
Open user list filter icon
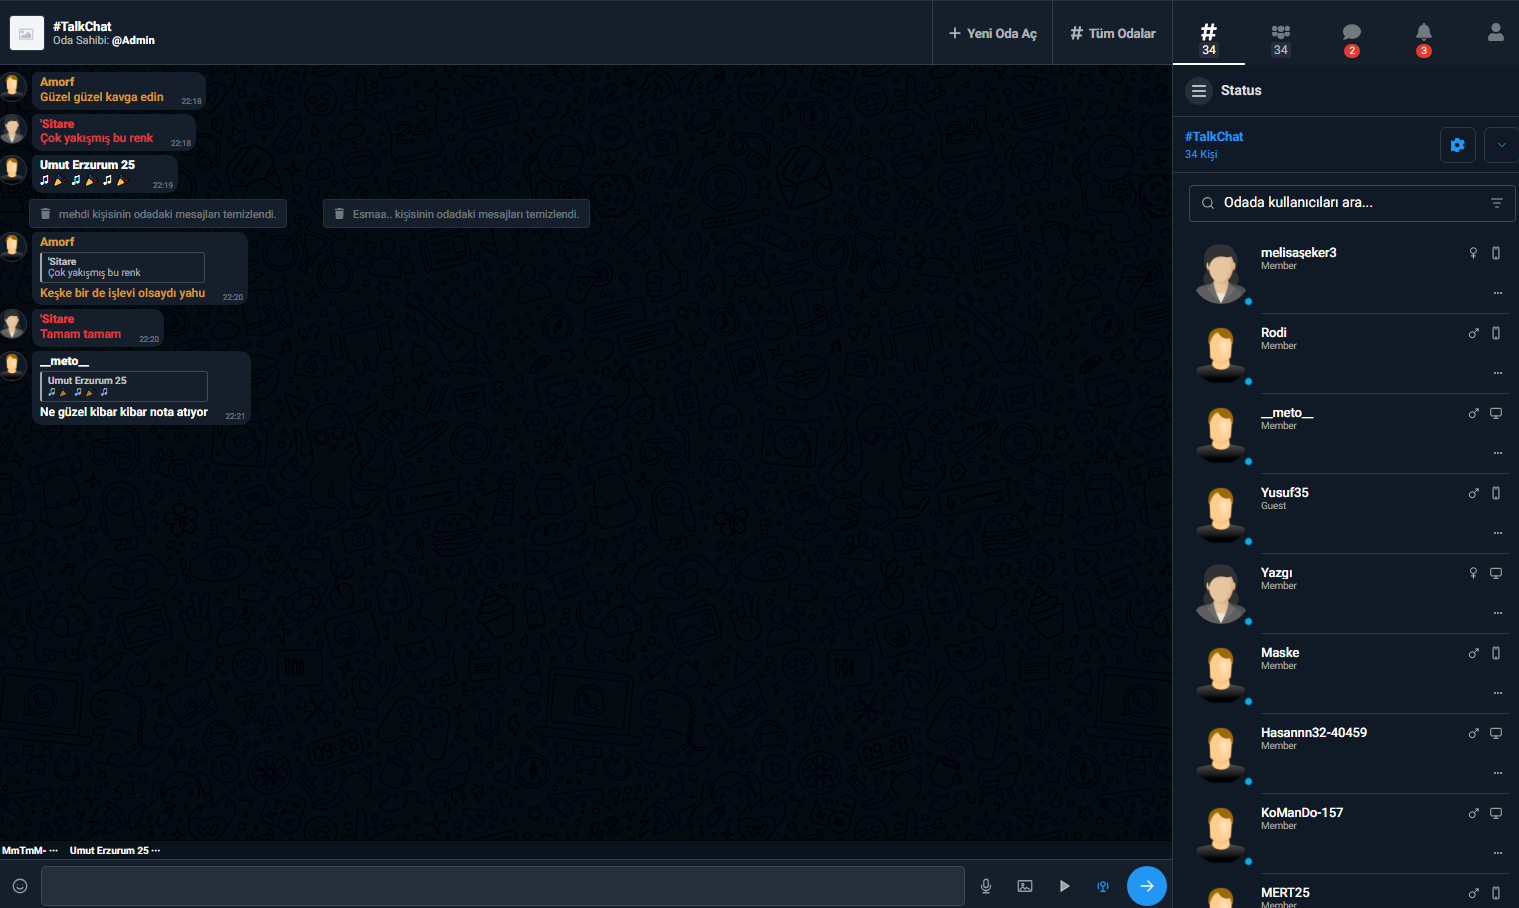1497,203
